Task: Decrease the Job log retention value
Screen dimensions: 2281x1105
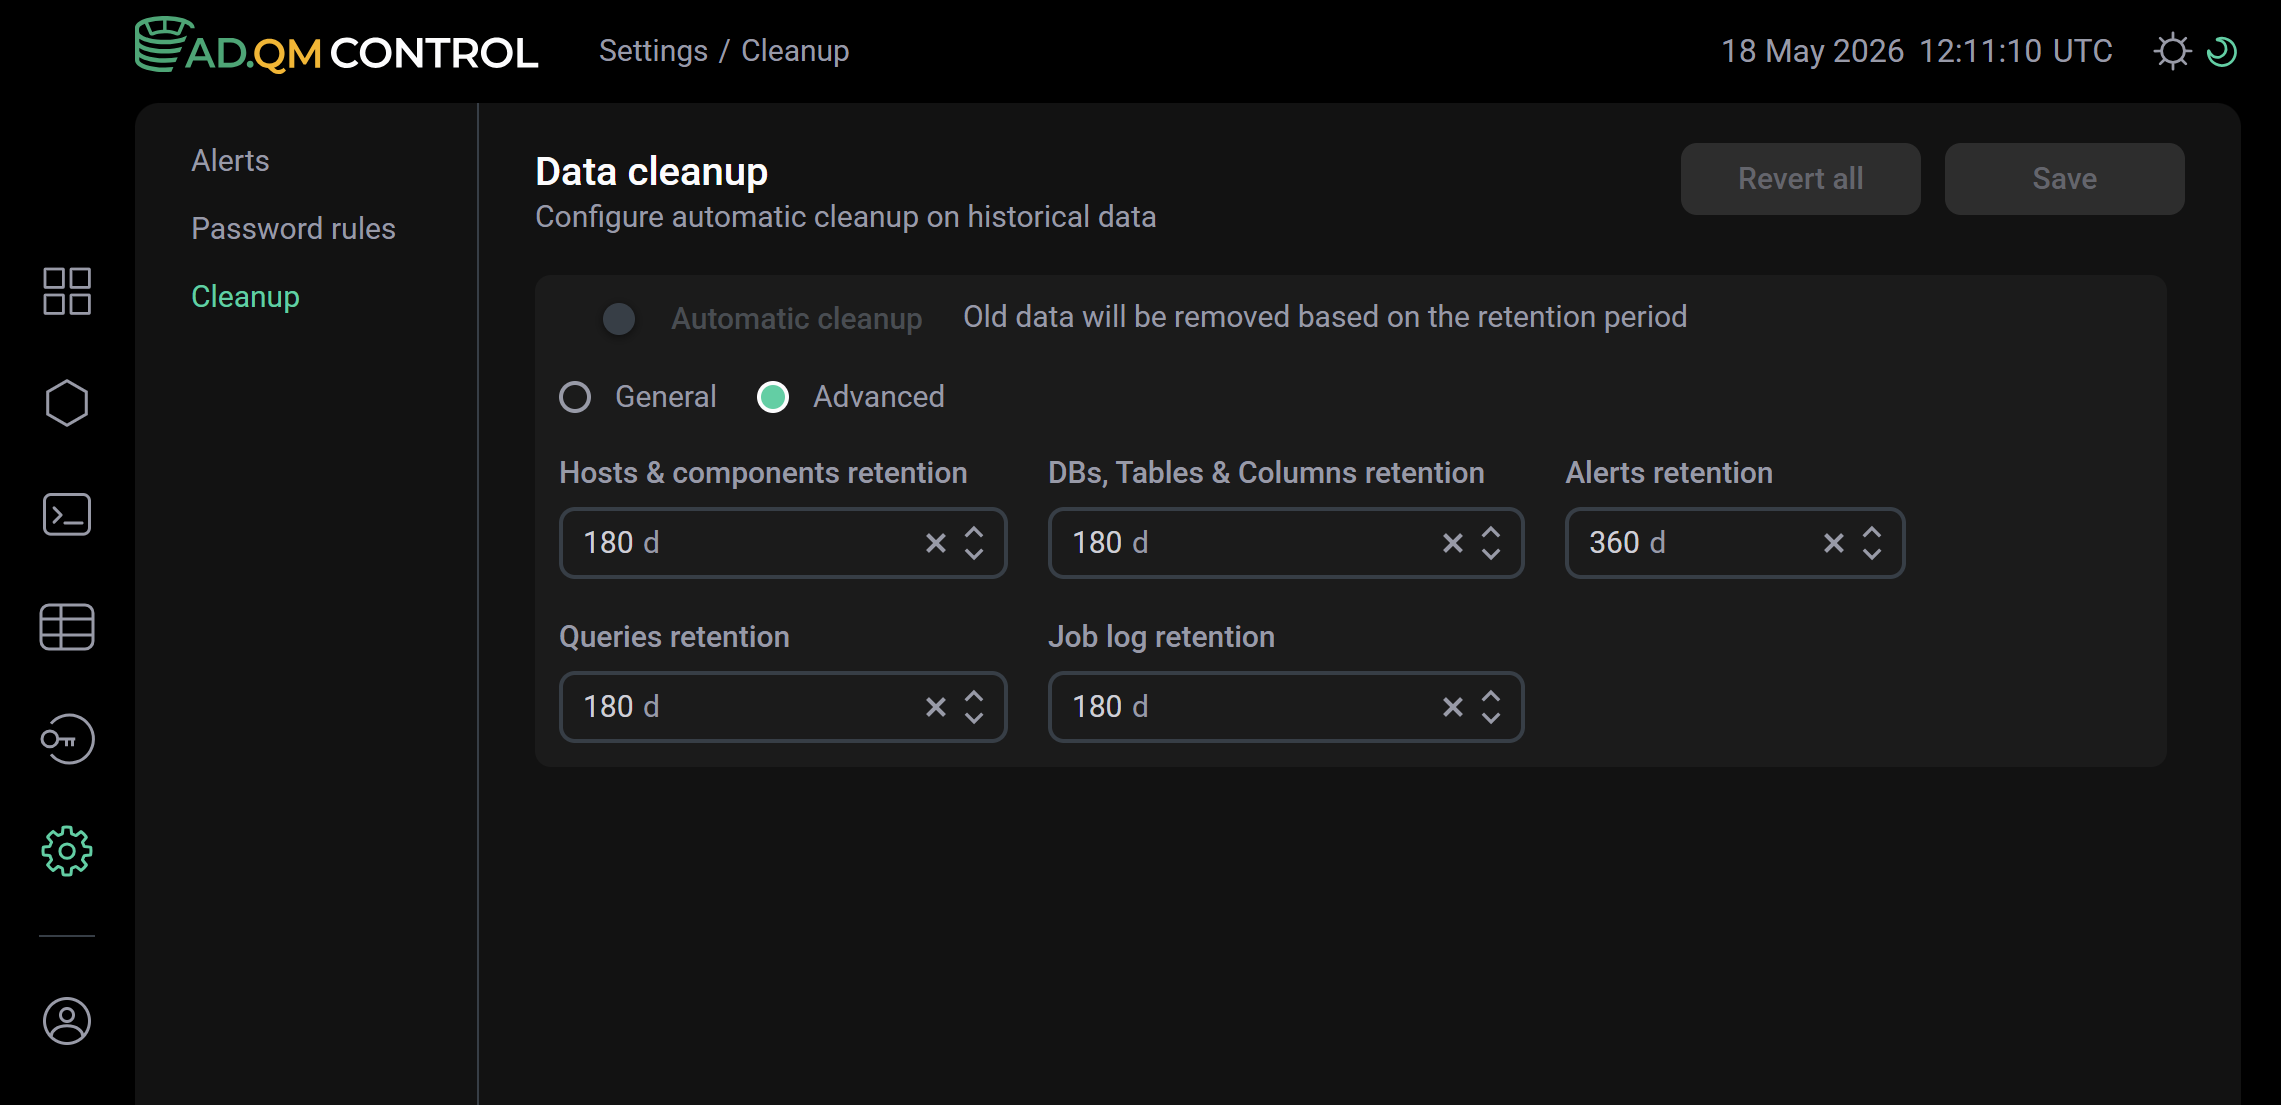Action: pos(1491,717)
